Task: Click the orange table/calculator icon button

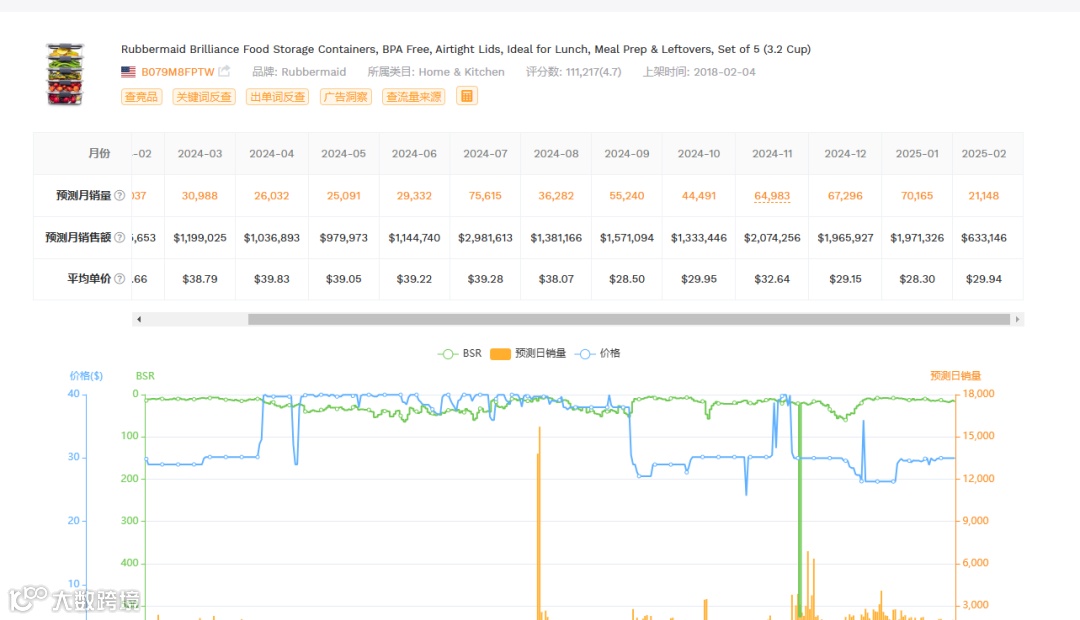Action: pos(466,96)
